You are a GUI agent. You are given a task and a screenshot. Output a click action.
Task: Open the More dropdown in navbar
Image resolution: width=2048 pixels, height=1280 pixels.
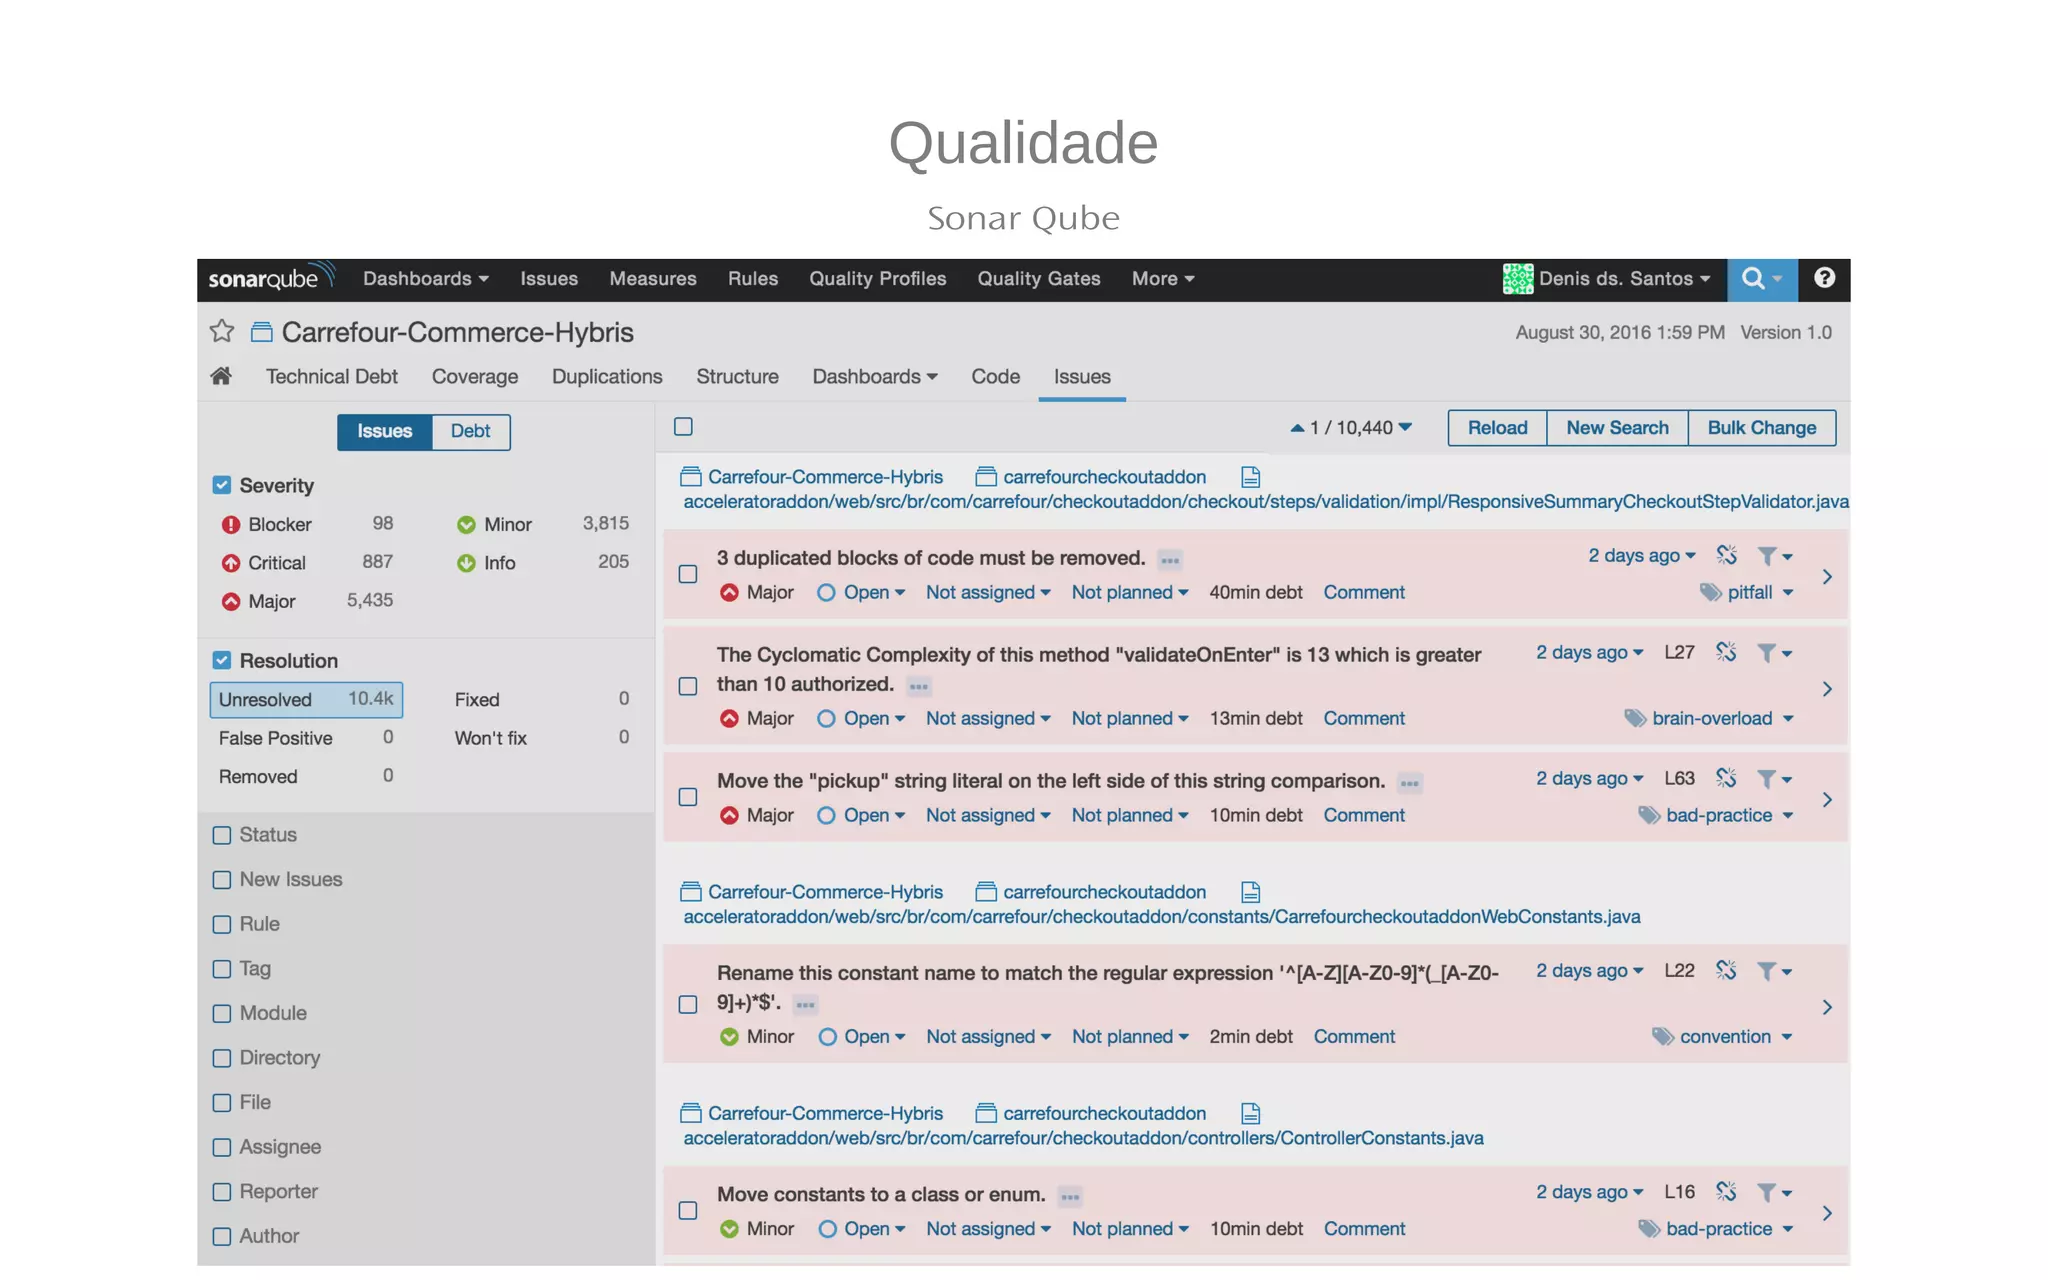pyautogui.click(x=1163, y=278)
